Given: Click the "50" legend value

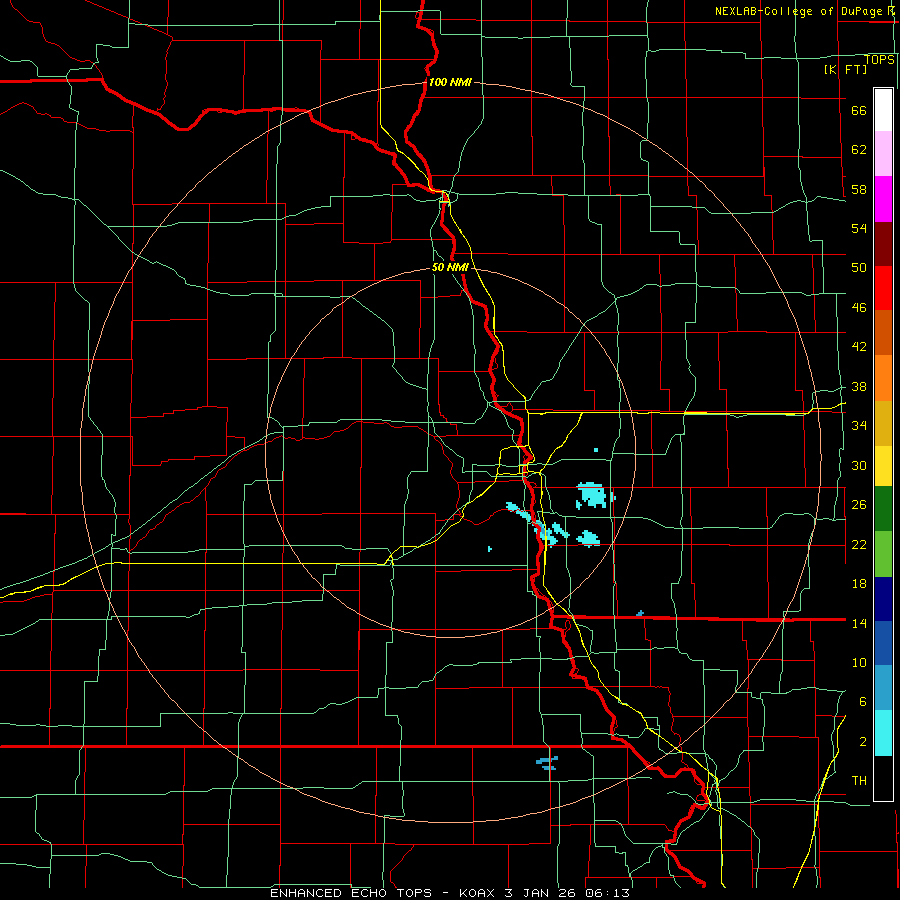Looking at the screenshot, I should click(x=859, y=268).
